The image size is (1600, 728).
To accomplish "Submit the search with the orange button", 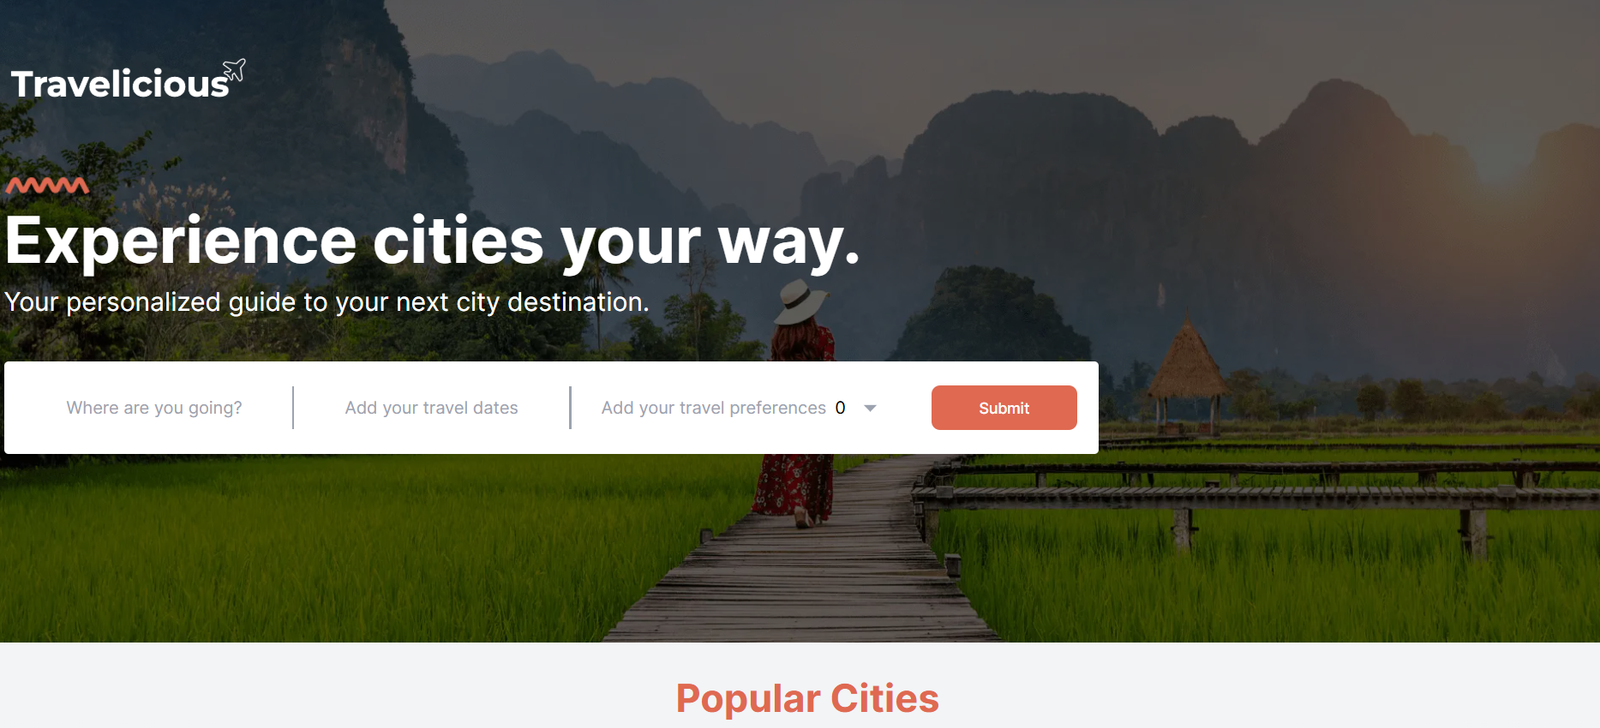I will 1004,408.
